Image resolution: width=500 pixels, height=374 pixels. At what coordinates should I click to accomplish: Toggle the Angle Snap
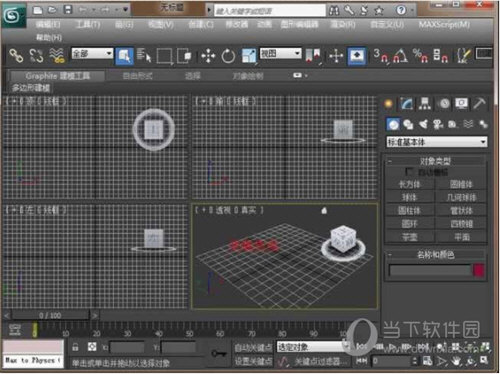pos(400,56)
